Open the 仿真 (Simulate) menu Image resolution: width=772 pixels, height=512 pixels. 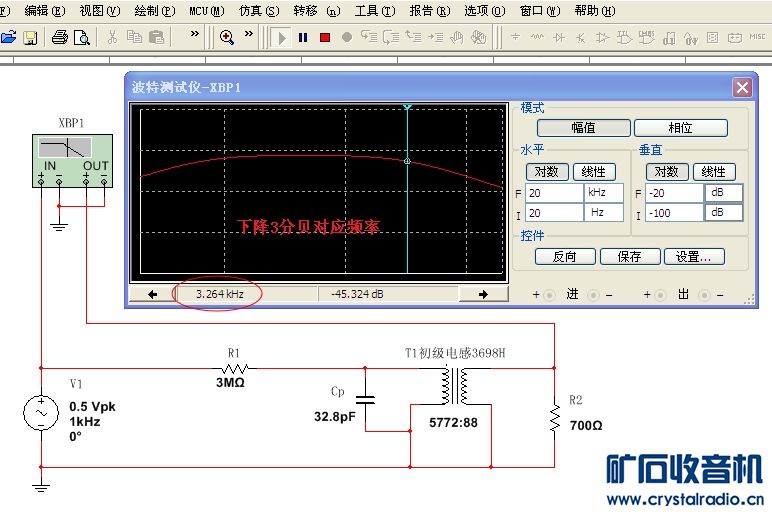[x=257, y=10]
